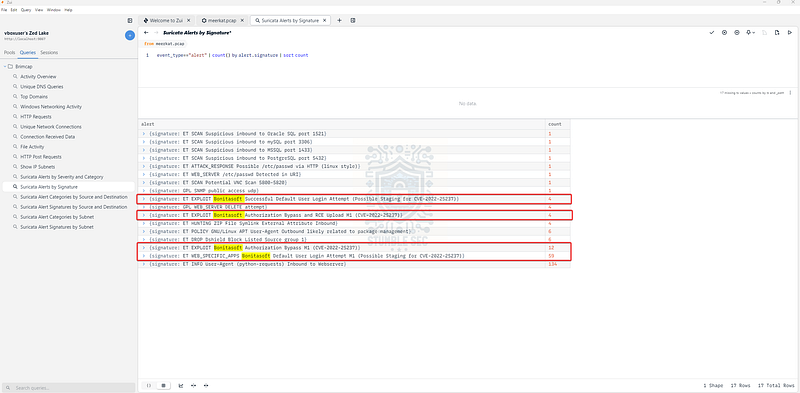This screenshot has width=800, height=393.
Task: Open the Pools sidebar tab
Action: (x=9, y=53)
